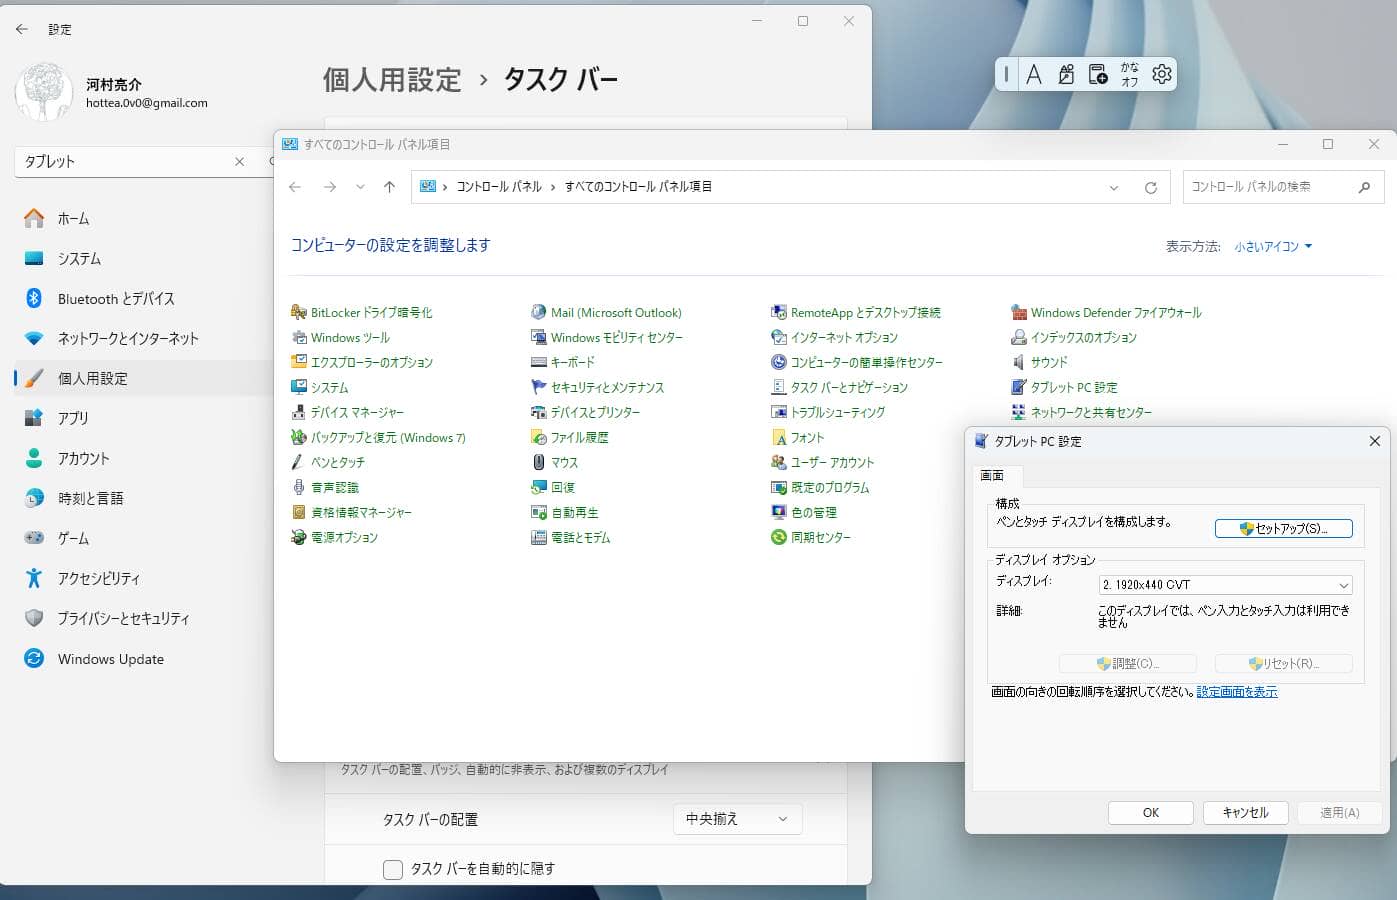Open デバイス マネージャー icon in Control Panel
The width and height of the screenshot is (1397, 900).
[298, 412]
